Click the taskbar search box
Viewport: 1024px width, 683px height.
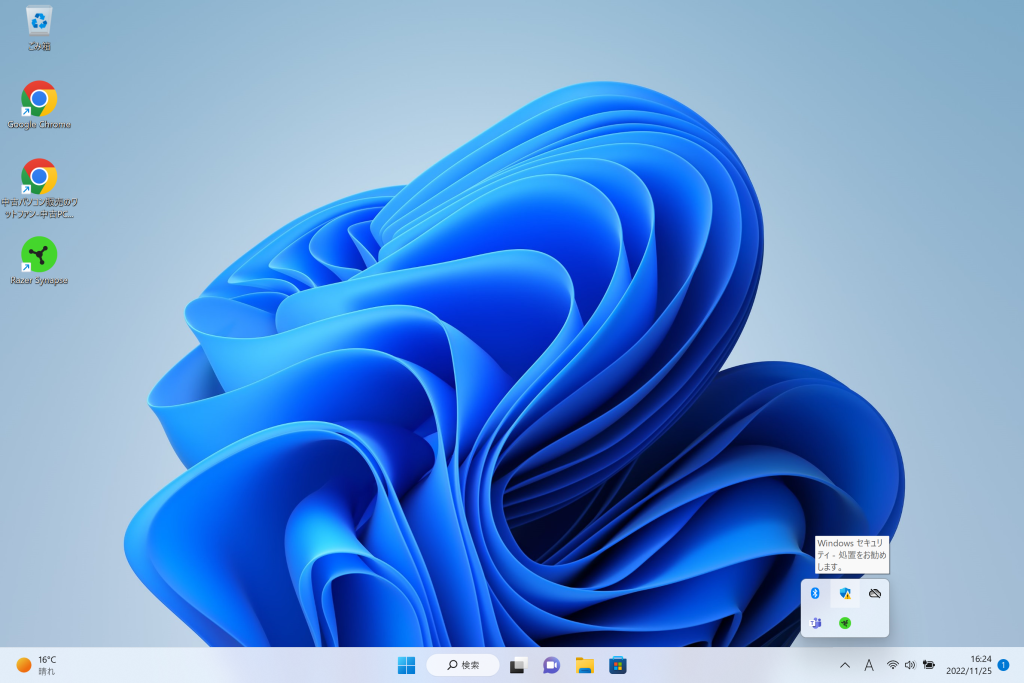pyautogui.click(x=463, y=665)
